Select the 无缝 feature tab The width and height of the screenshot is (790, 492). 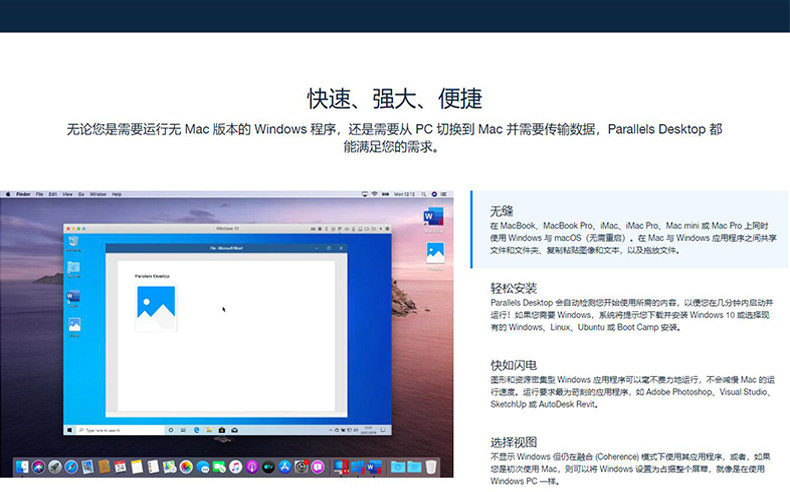(632, 230)
